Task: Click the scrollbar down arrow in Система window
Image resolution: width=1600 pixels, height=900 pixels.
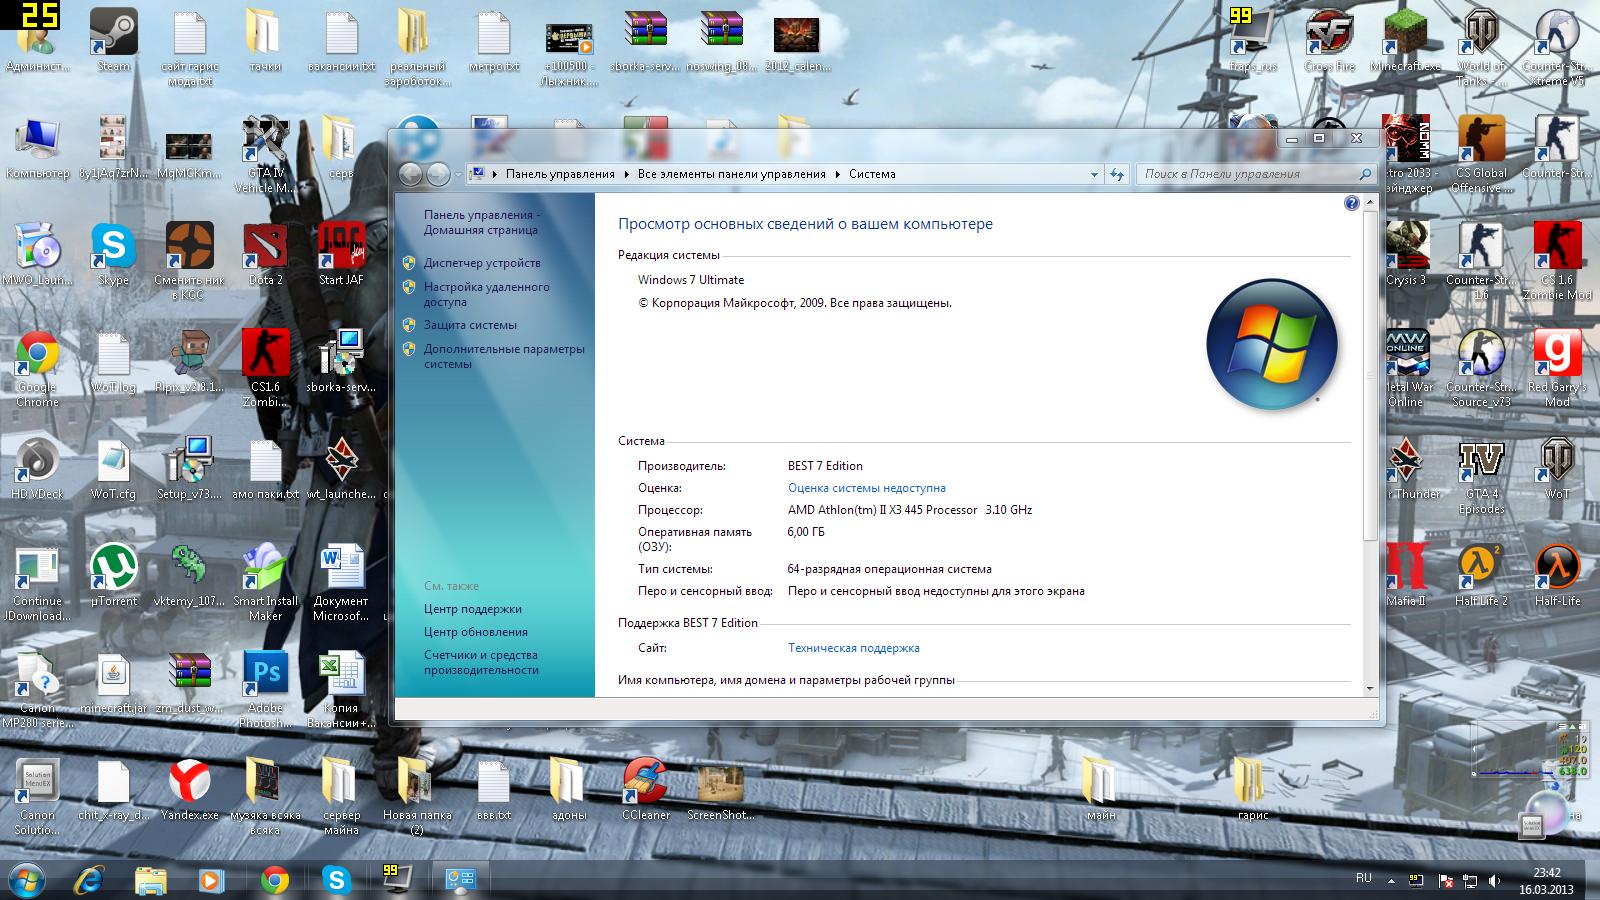Action: click(x=1370, y=688)
